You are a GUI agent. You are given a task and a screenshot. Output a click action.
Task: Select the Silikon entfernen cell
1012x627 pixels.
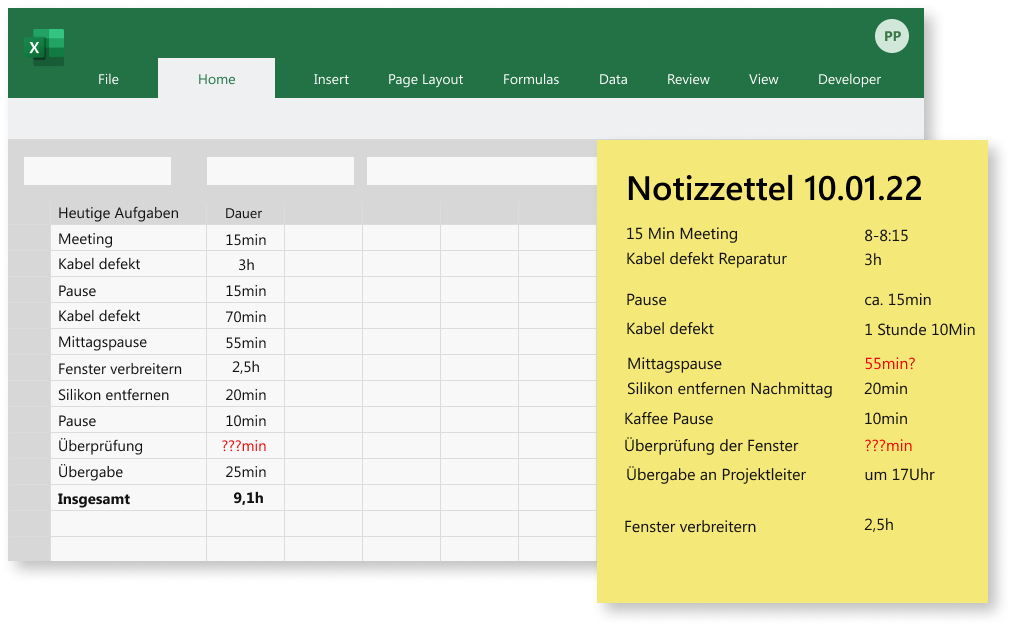pyautogui.click(x=128, y=394)
